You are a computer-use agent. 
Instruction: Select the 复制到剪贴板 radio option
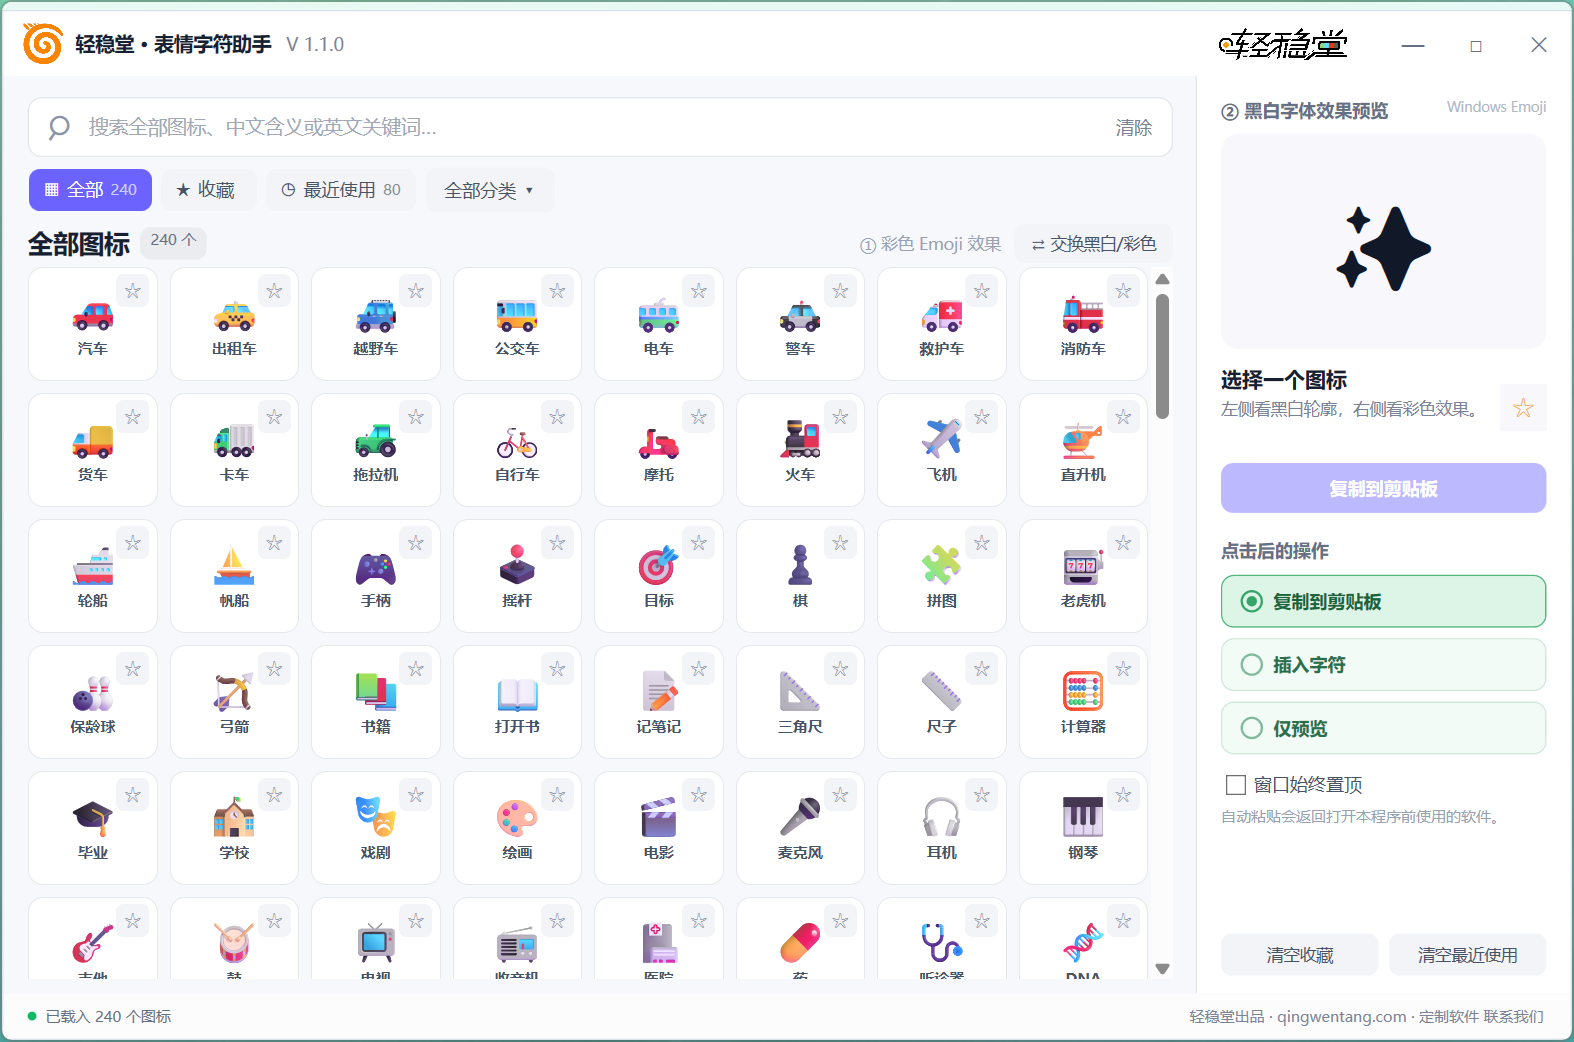1383,601
